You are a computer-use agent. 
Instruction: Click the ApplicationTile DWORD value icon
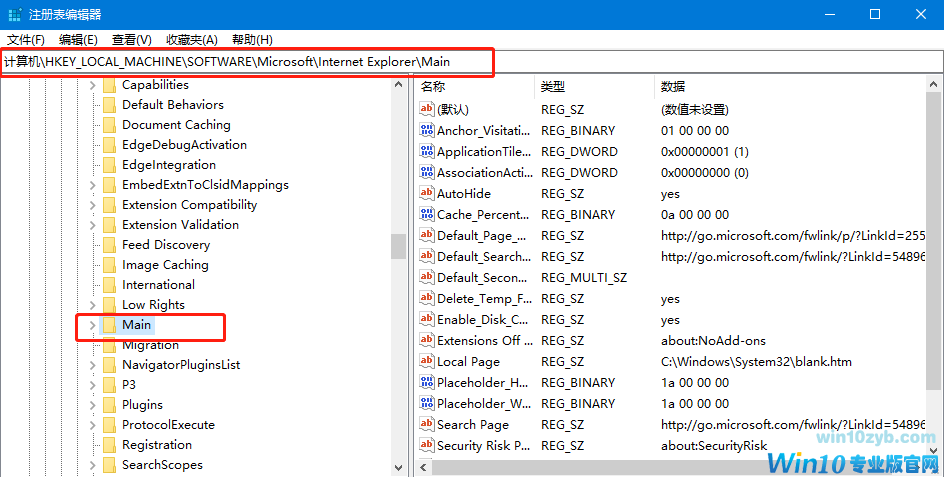point(427,152)
